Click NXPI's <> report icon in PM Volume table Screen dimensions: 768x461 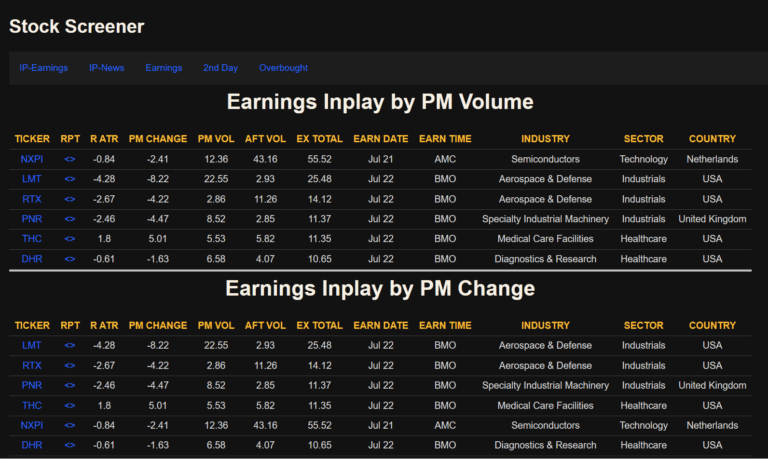point(70,159)
